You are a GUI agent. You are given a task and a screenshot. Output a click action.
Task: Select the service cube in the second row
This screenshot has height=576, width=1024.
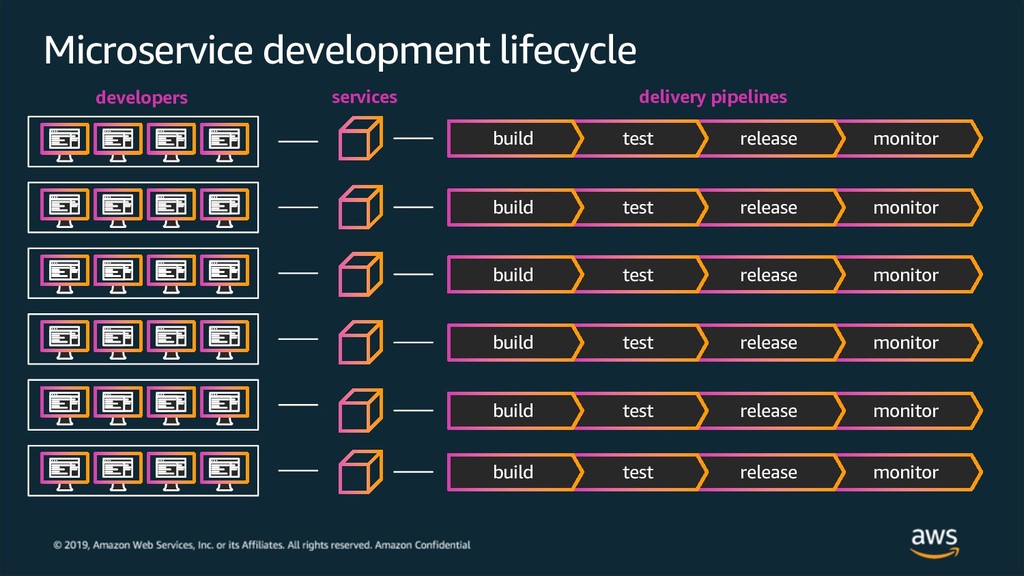[x=360, y=207]
